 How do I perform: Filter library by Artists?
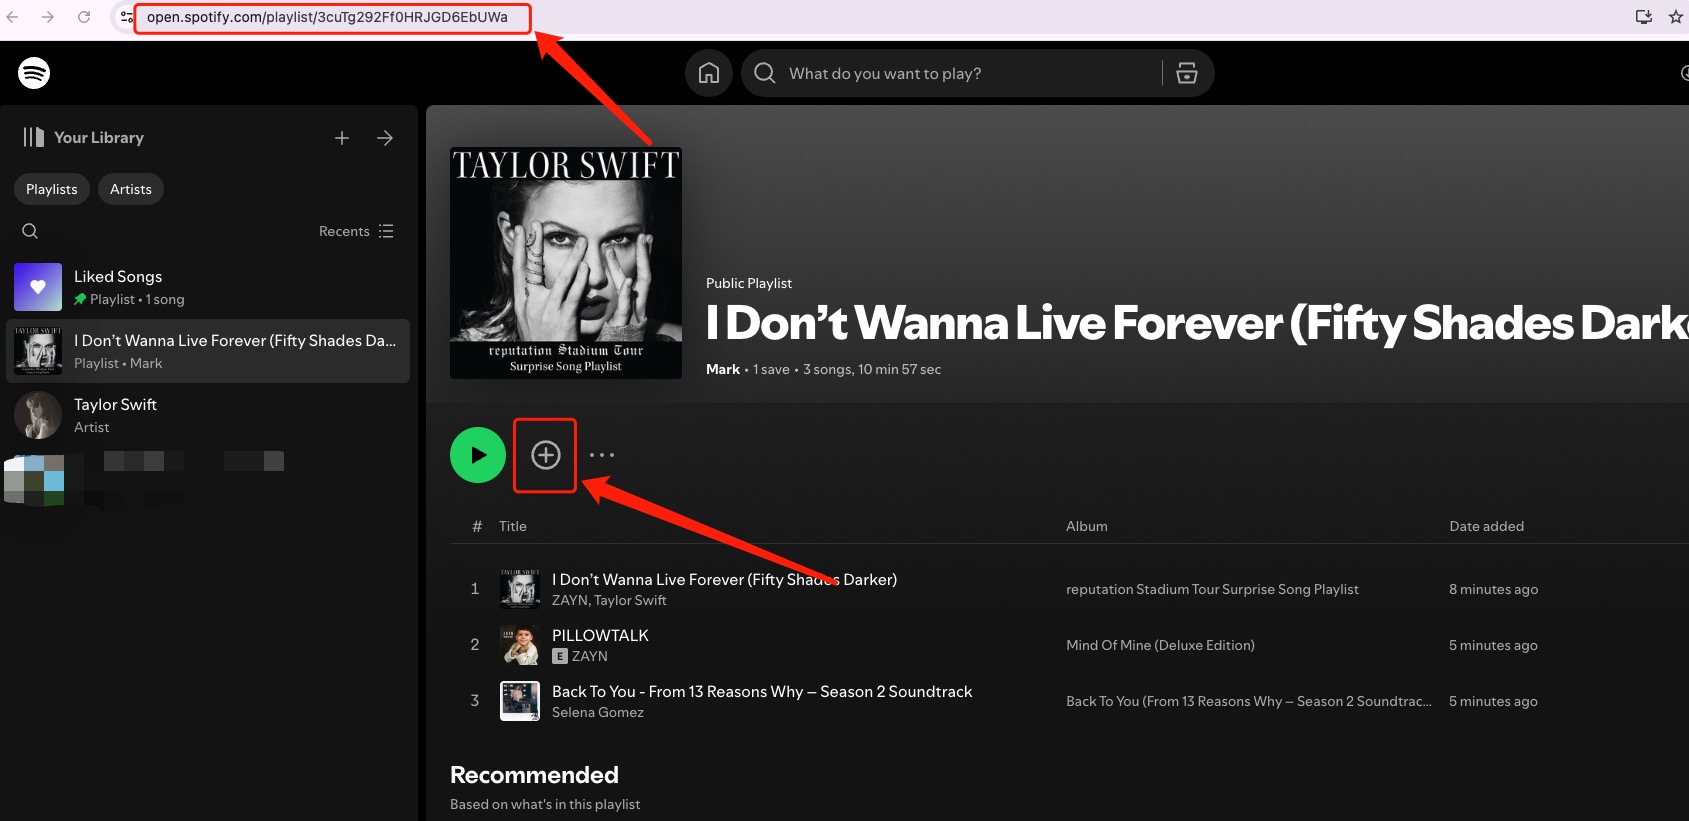pyautogui.click(x=131, y=189)
